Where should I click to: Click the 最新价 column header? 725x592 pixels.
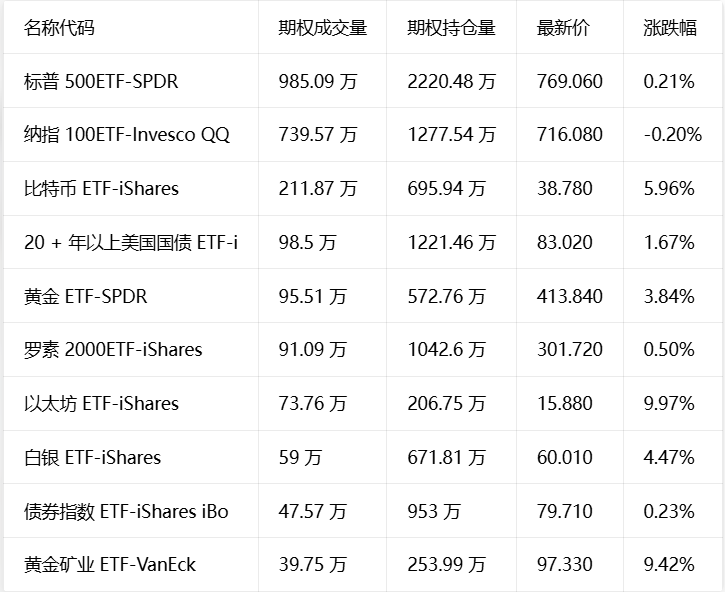[x=563, y=28]
